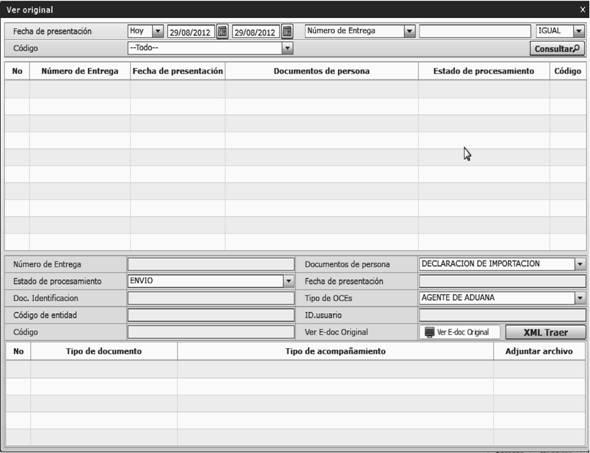
Task: Click the Ver E-doc Original document icon
Action: [x=429, y=332]
